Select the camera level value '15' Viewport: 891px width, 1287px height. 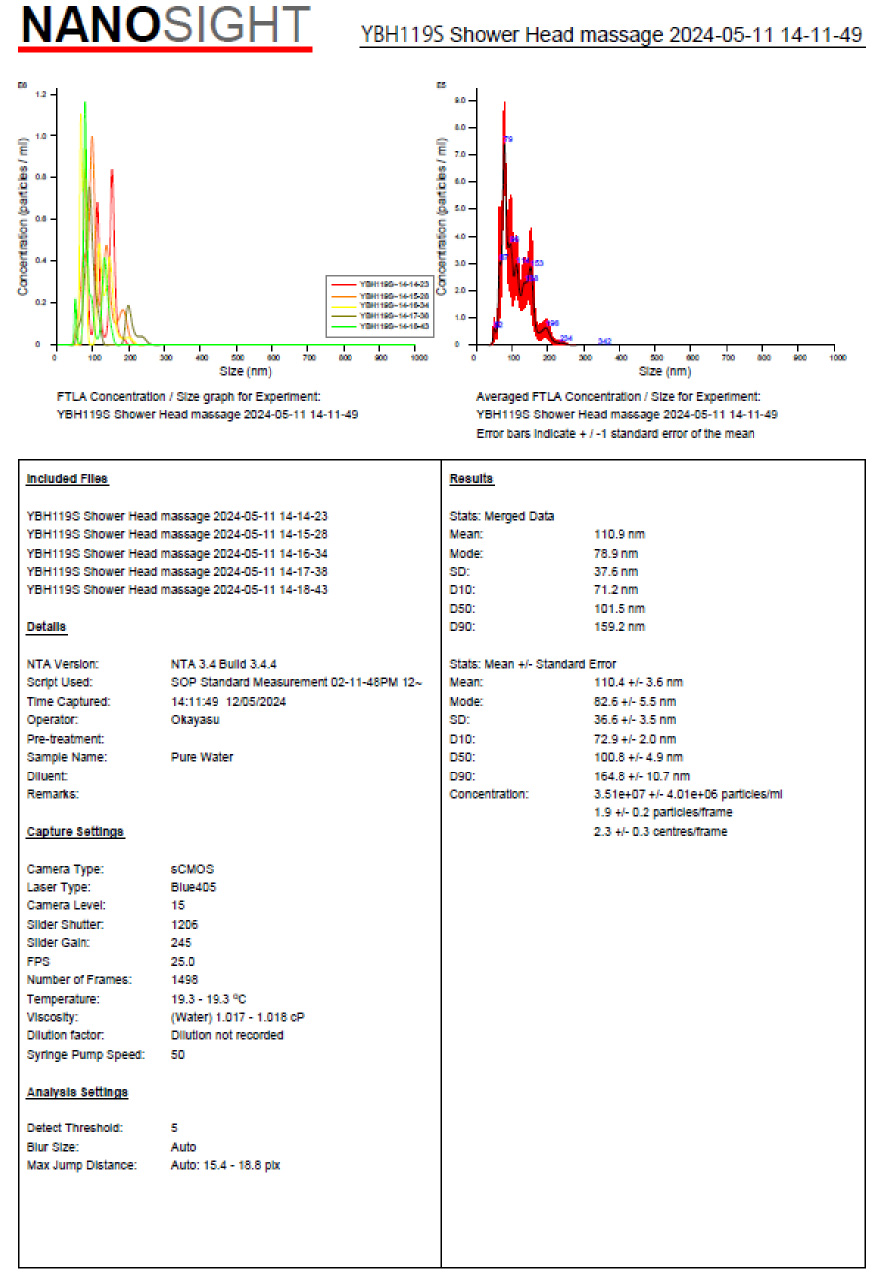(x=178, y=905)
